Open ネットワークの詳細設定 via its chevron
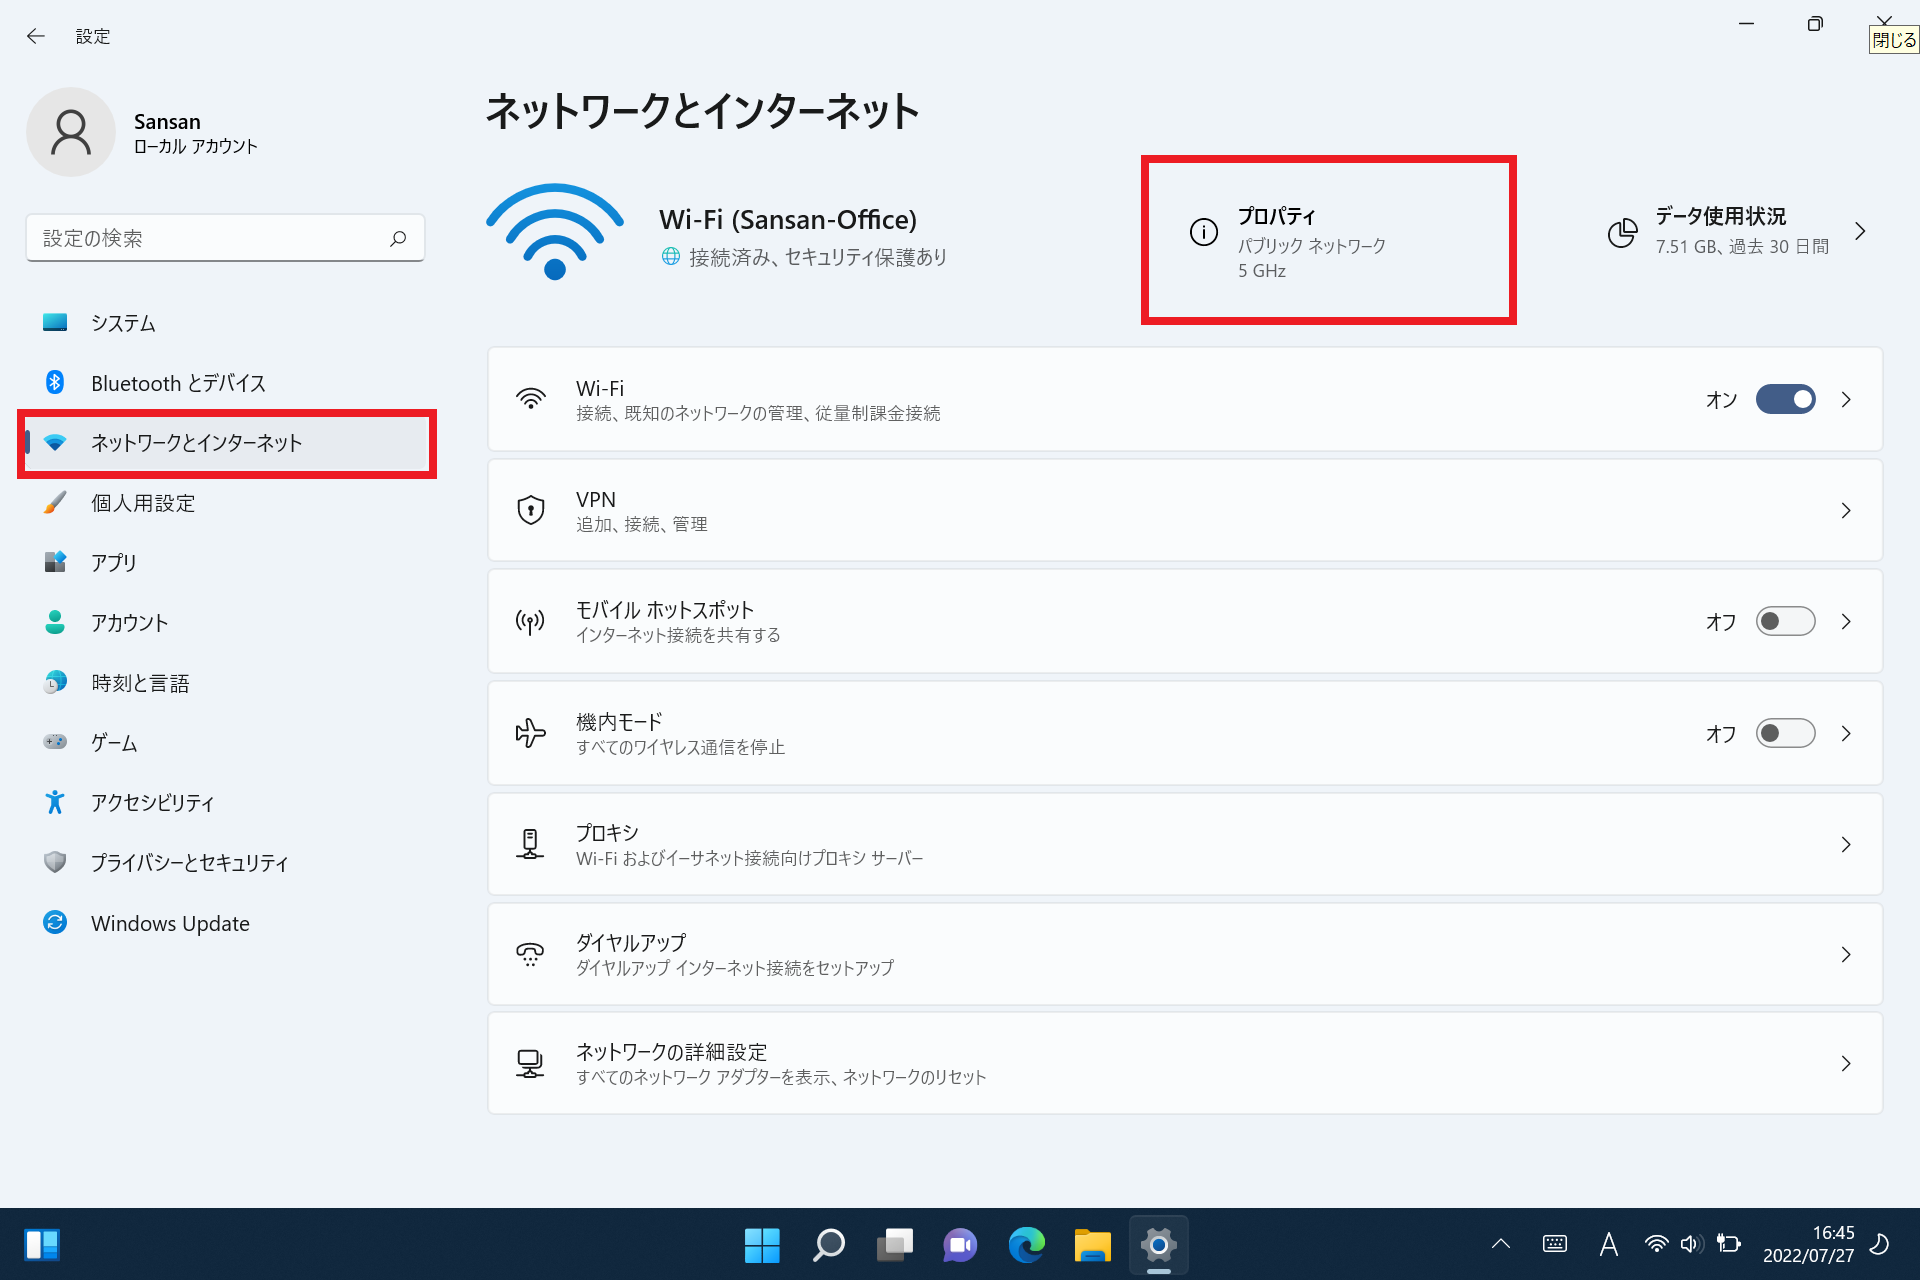Screen dimensions: 1920x1280 (1846, 1063)
